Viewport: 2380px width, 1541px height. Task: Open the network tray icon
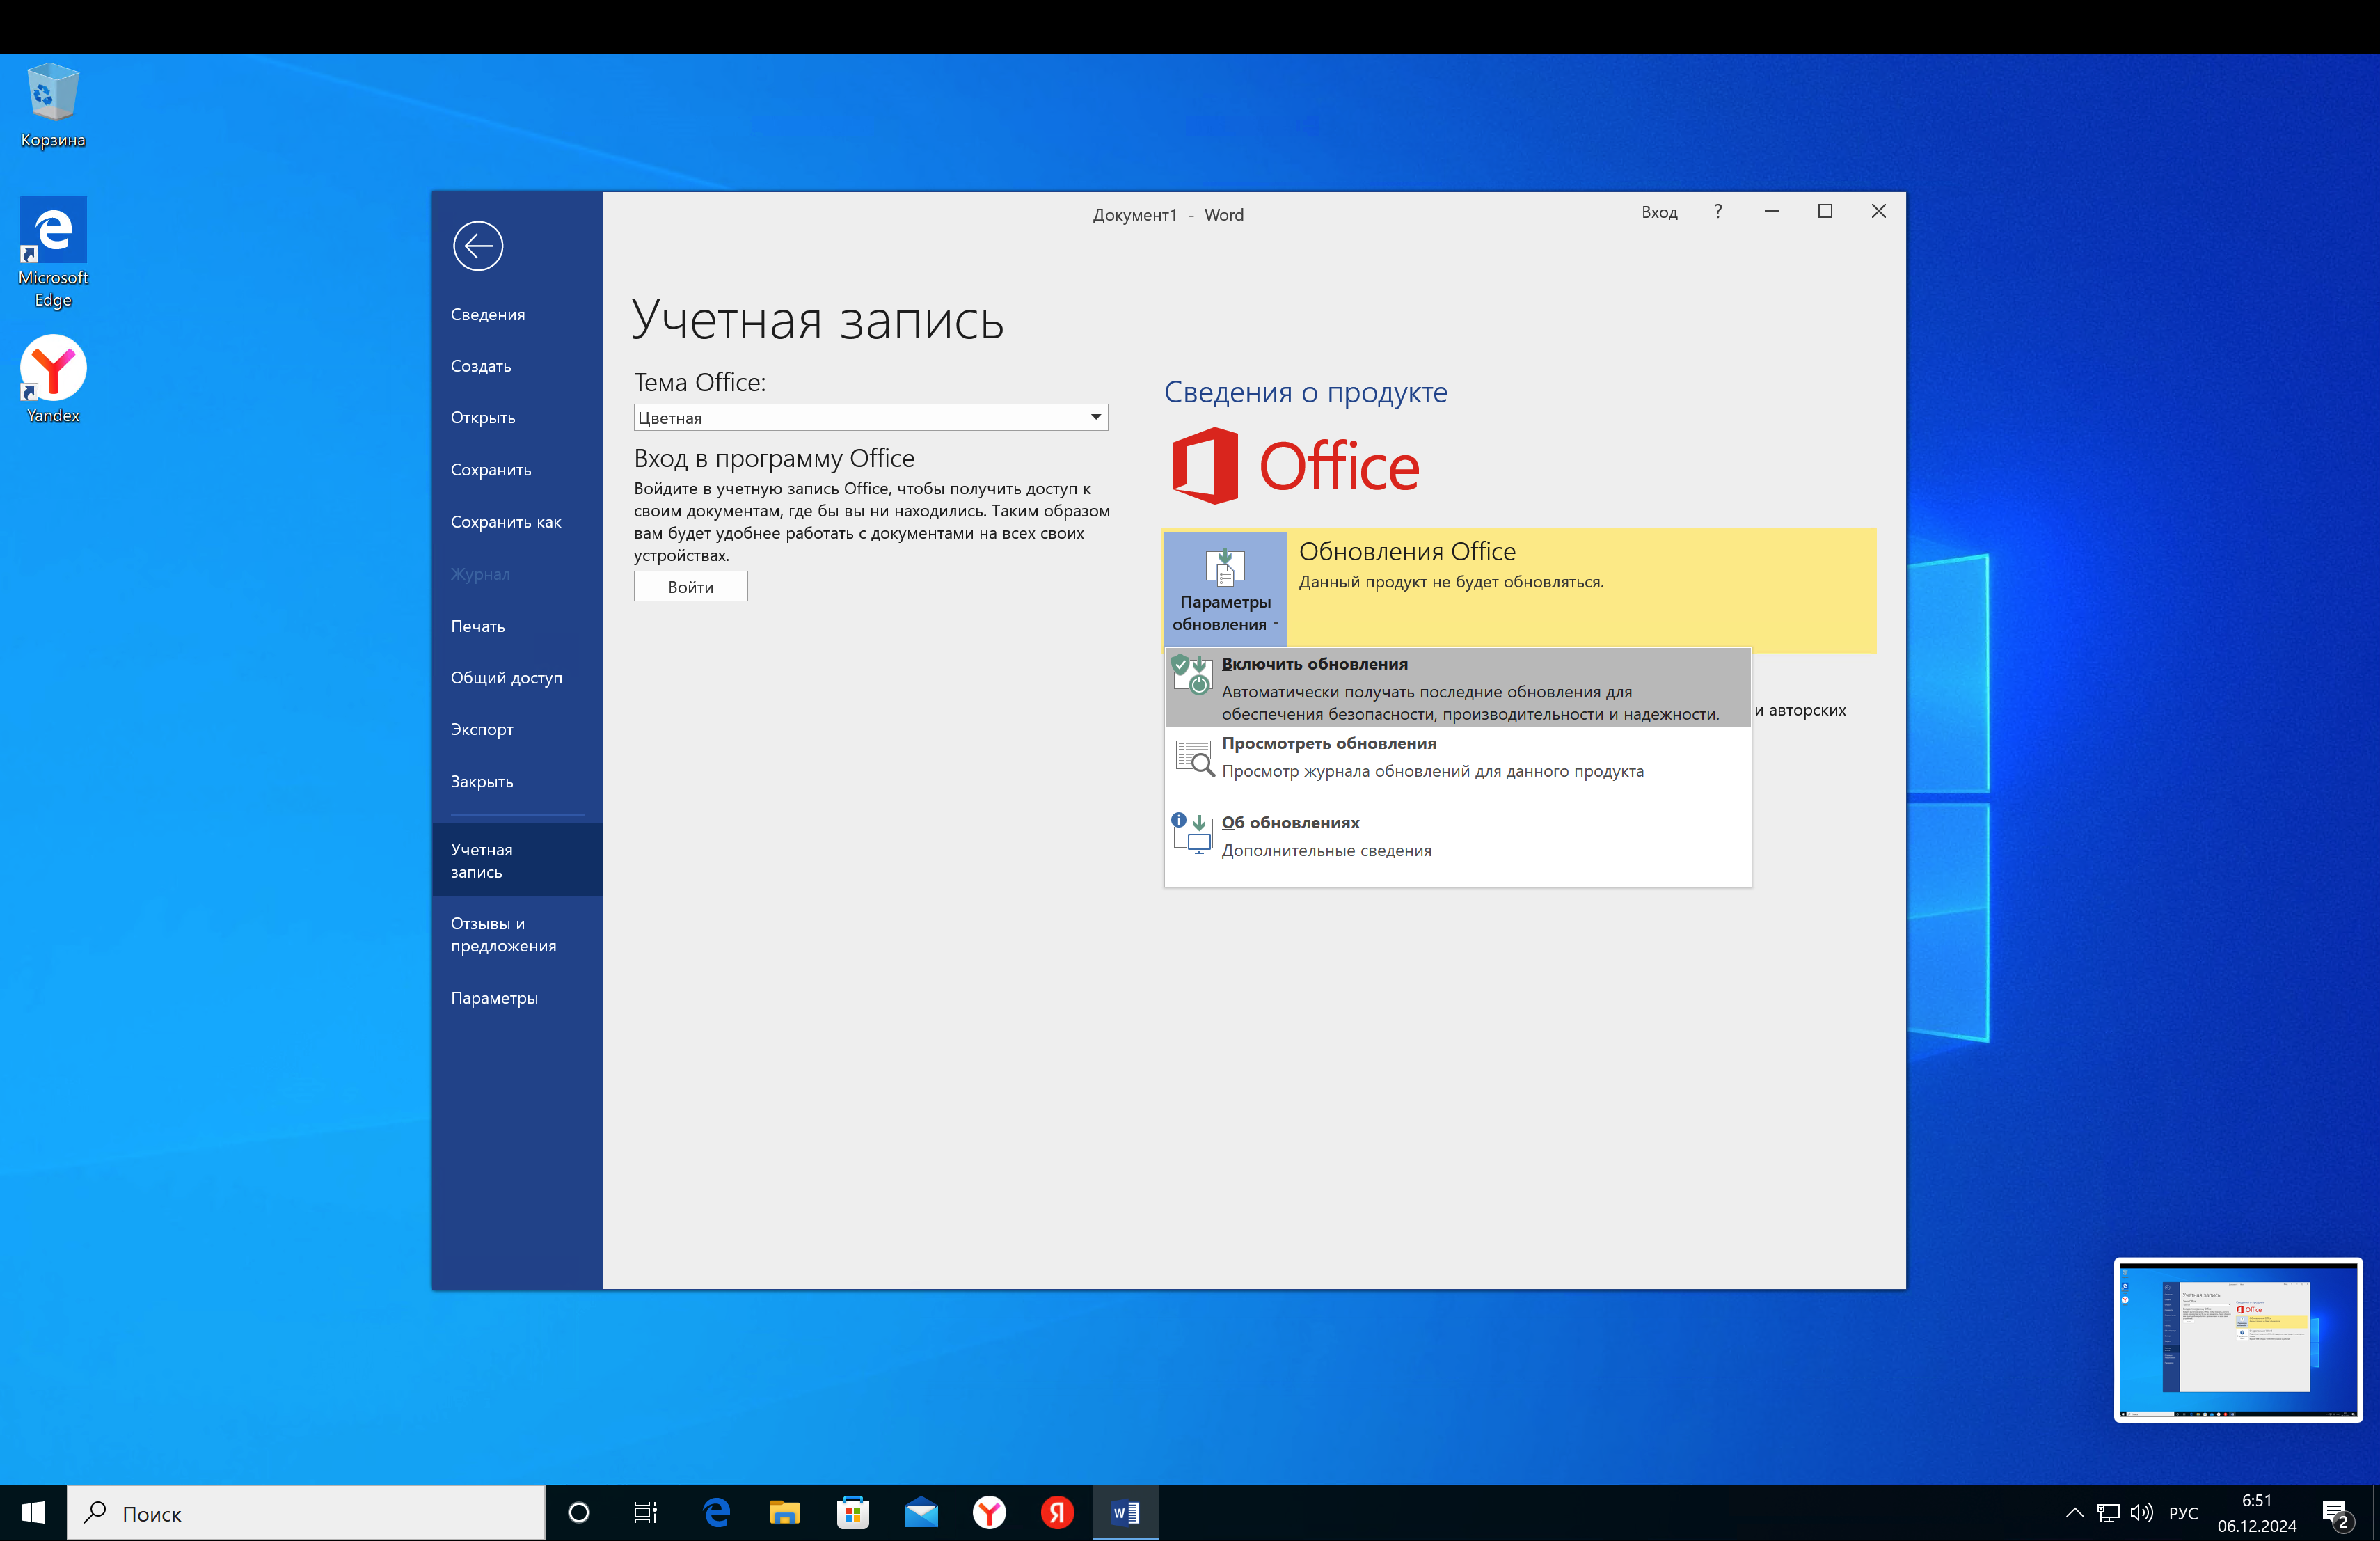pos(2108,1513)
